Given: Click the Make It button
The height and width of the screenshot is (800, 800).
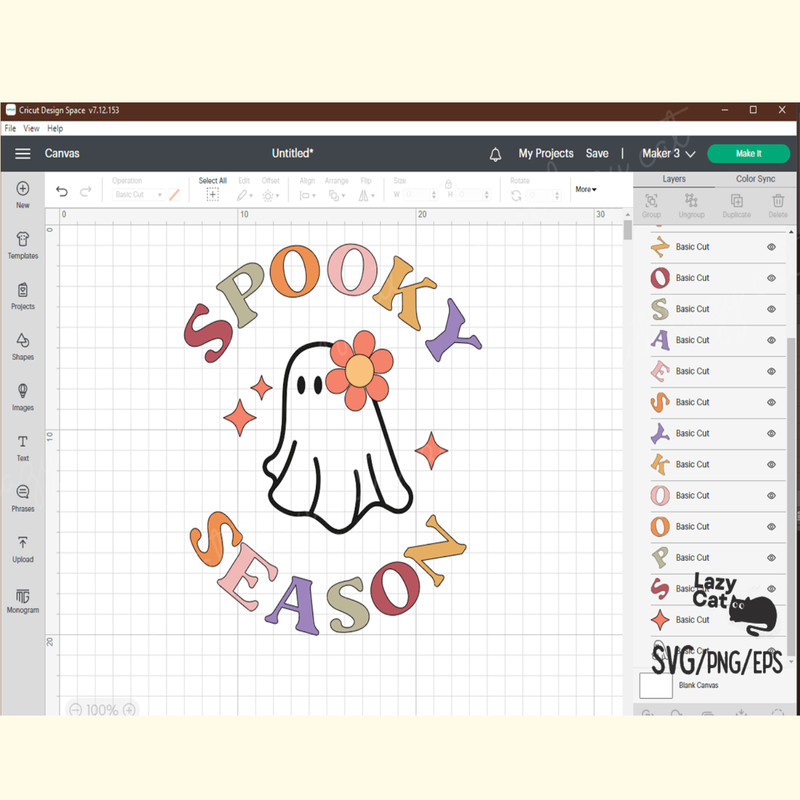Looking at the screenshot, I should 748,154.
